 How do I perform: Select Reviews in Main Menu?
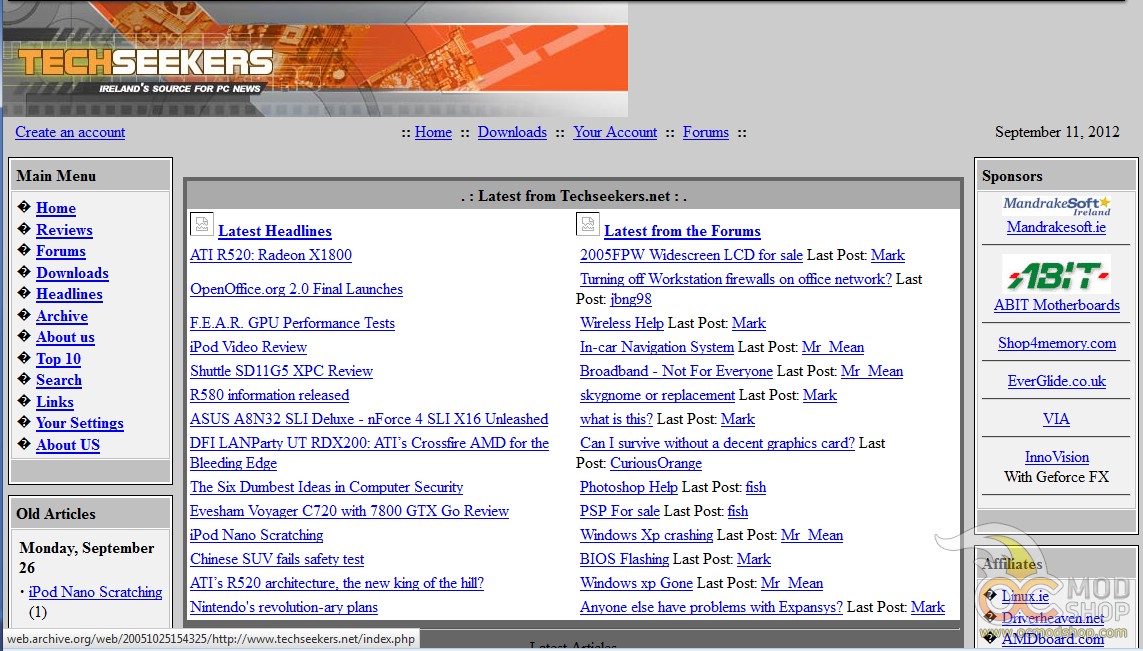pos(64,230)
